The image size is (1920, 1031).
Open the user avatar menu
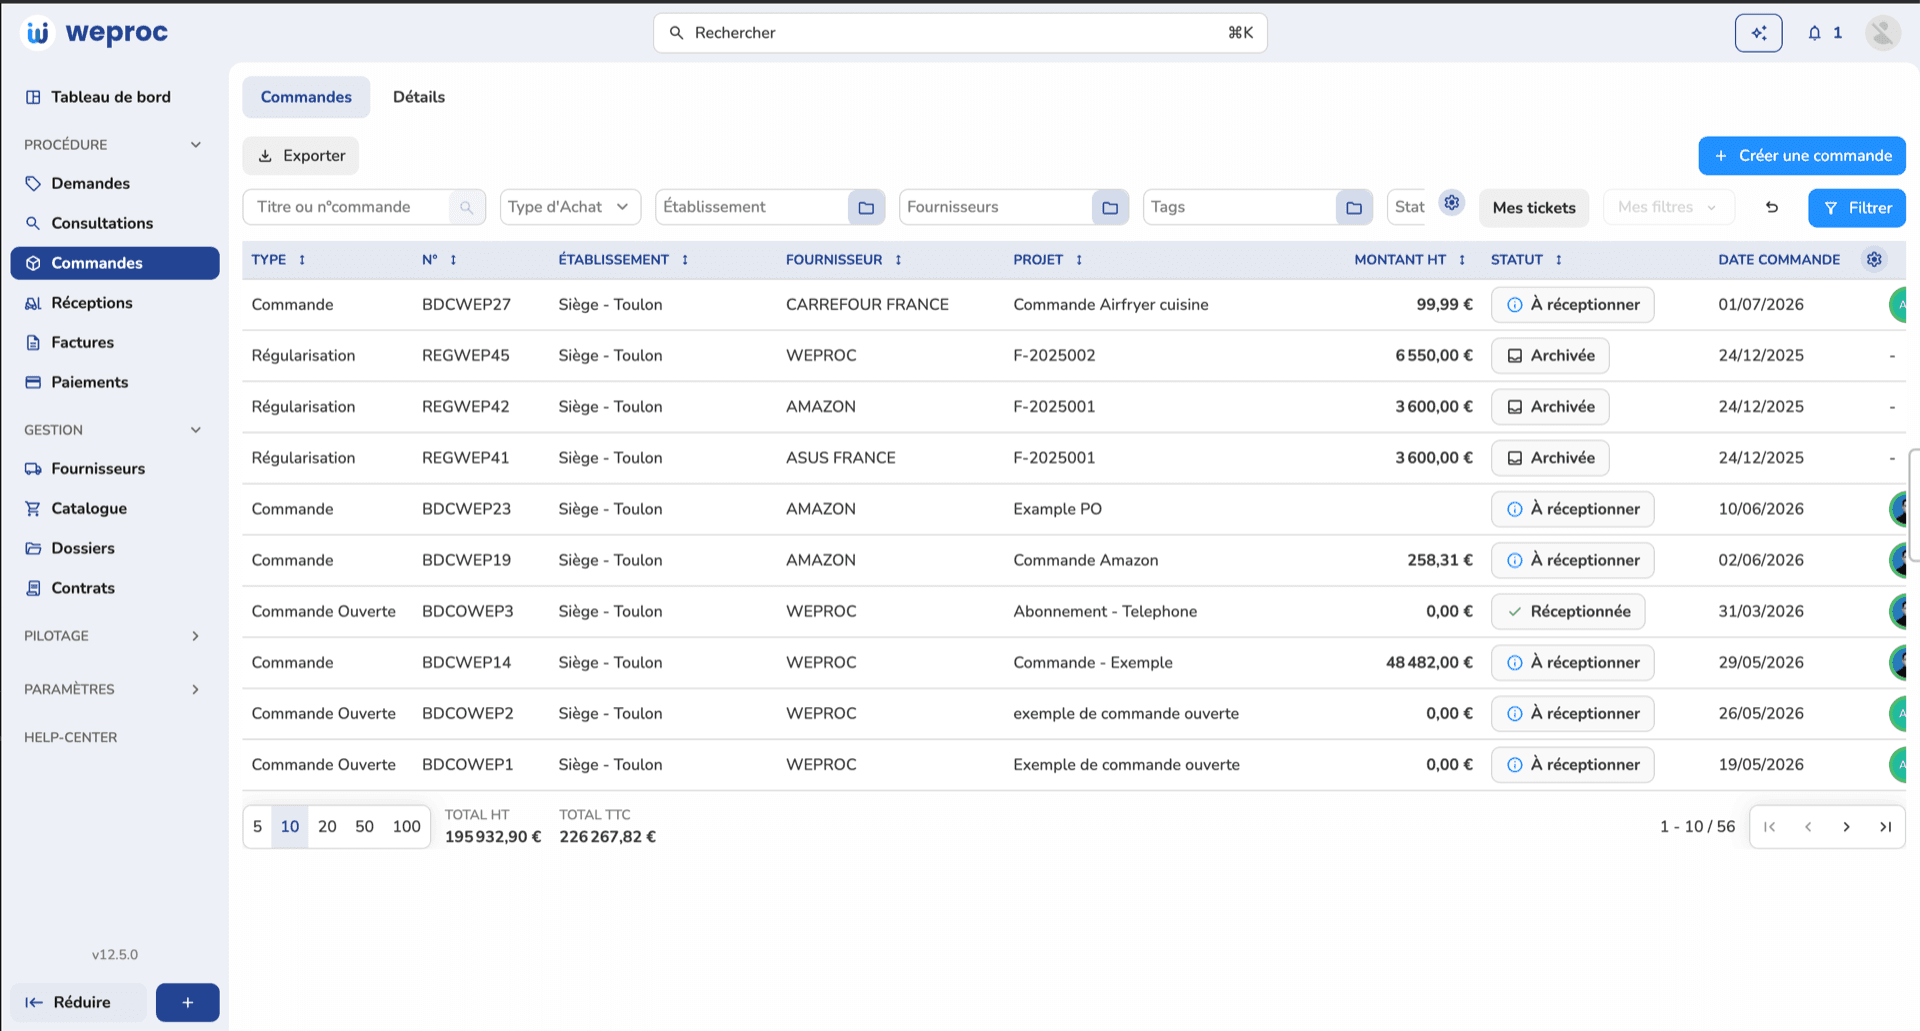tap(1882, 33)
